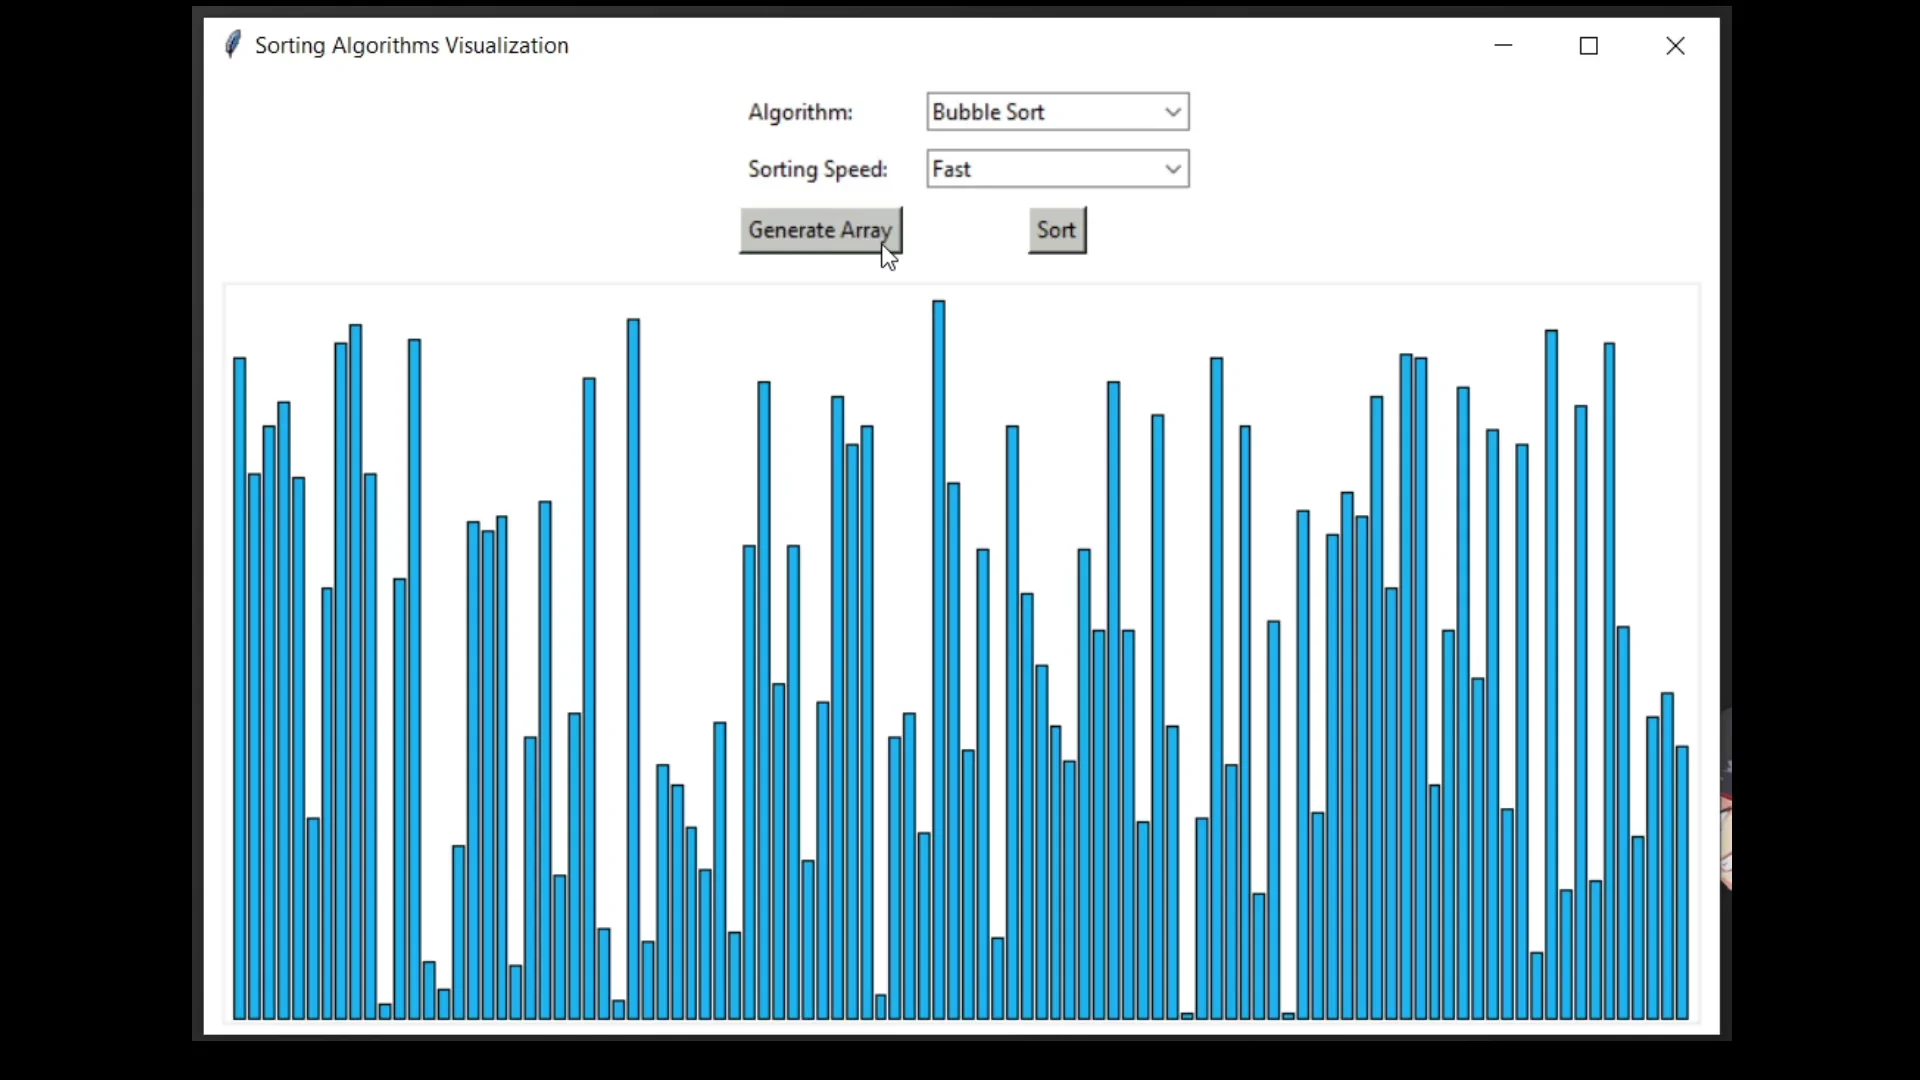1920x1080 pixels.
Task: Expand the Algorithm dropdown arrow
Action: [x=1173, y=112]
